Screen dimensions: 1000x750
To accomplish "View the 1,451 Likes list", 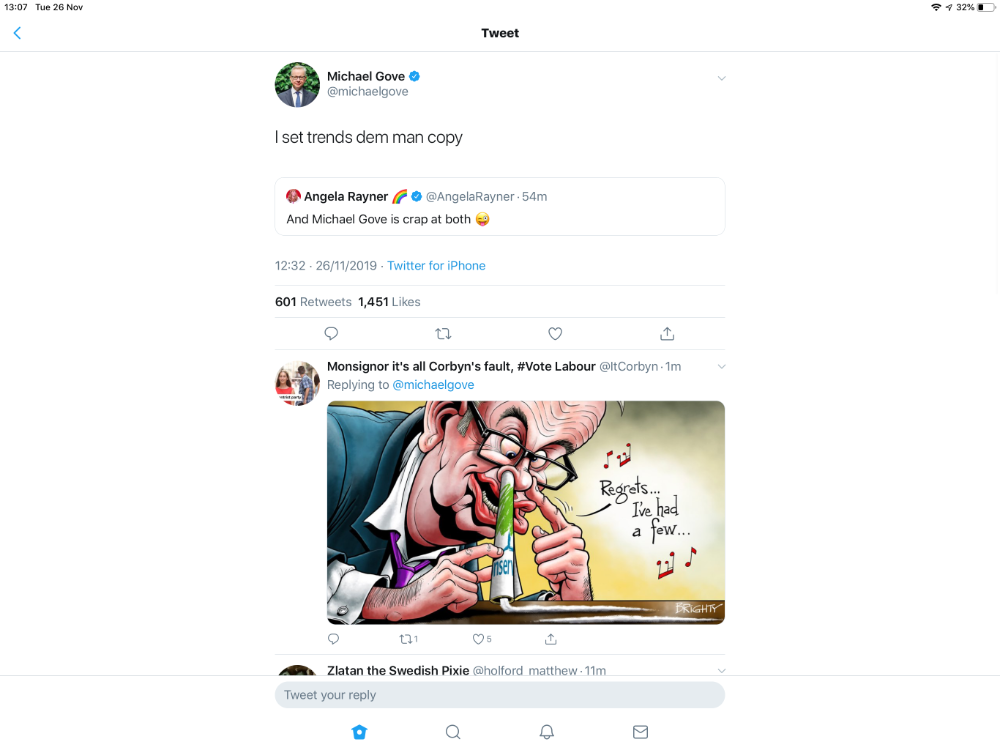I will tap(389, 302).
